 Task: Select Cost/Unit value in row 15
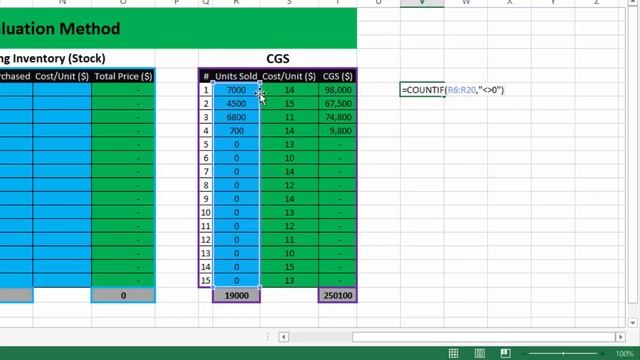(289, 280)
